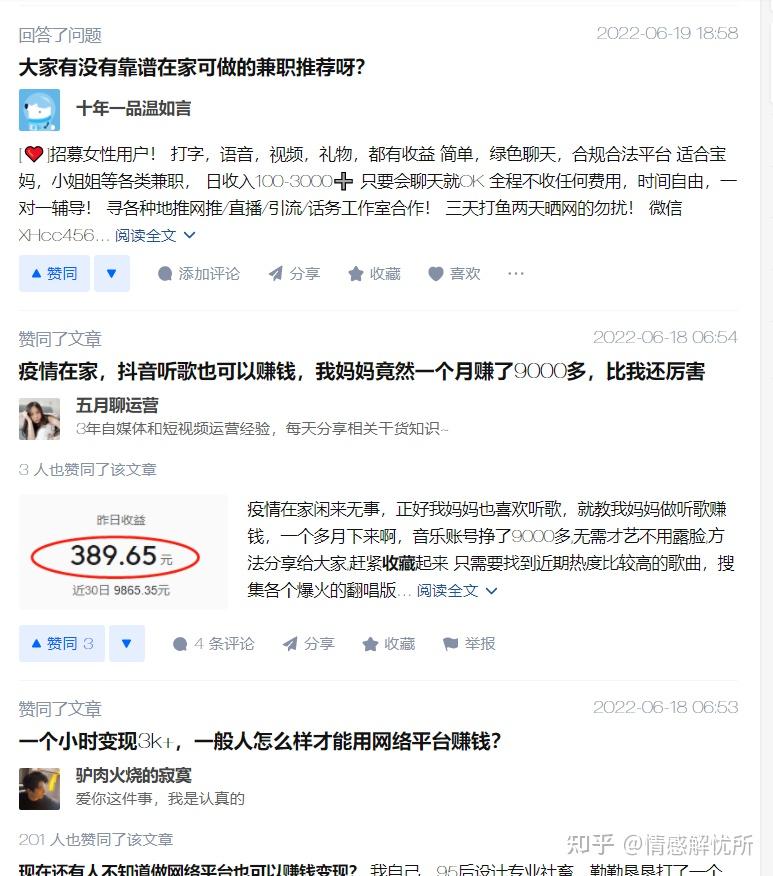Open the three-dot more options menu
Screen dimensions: 773x876
pos(516,274)
